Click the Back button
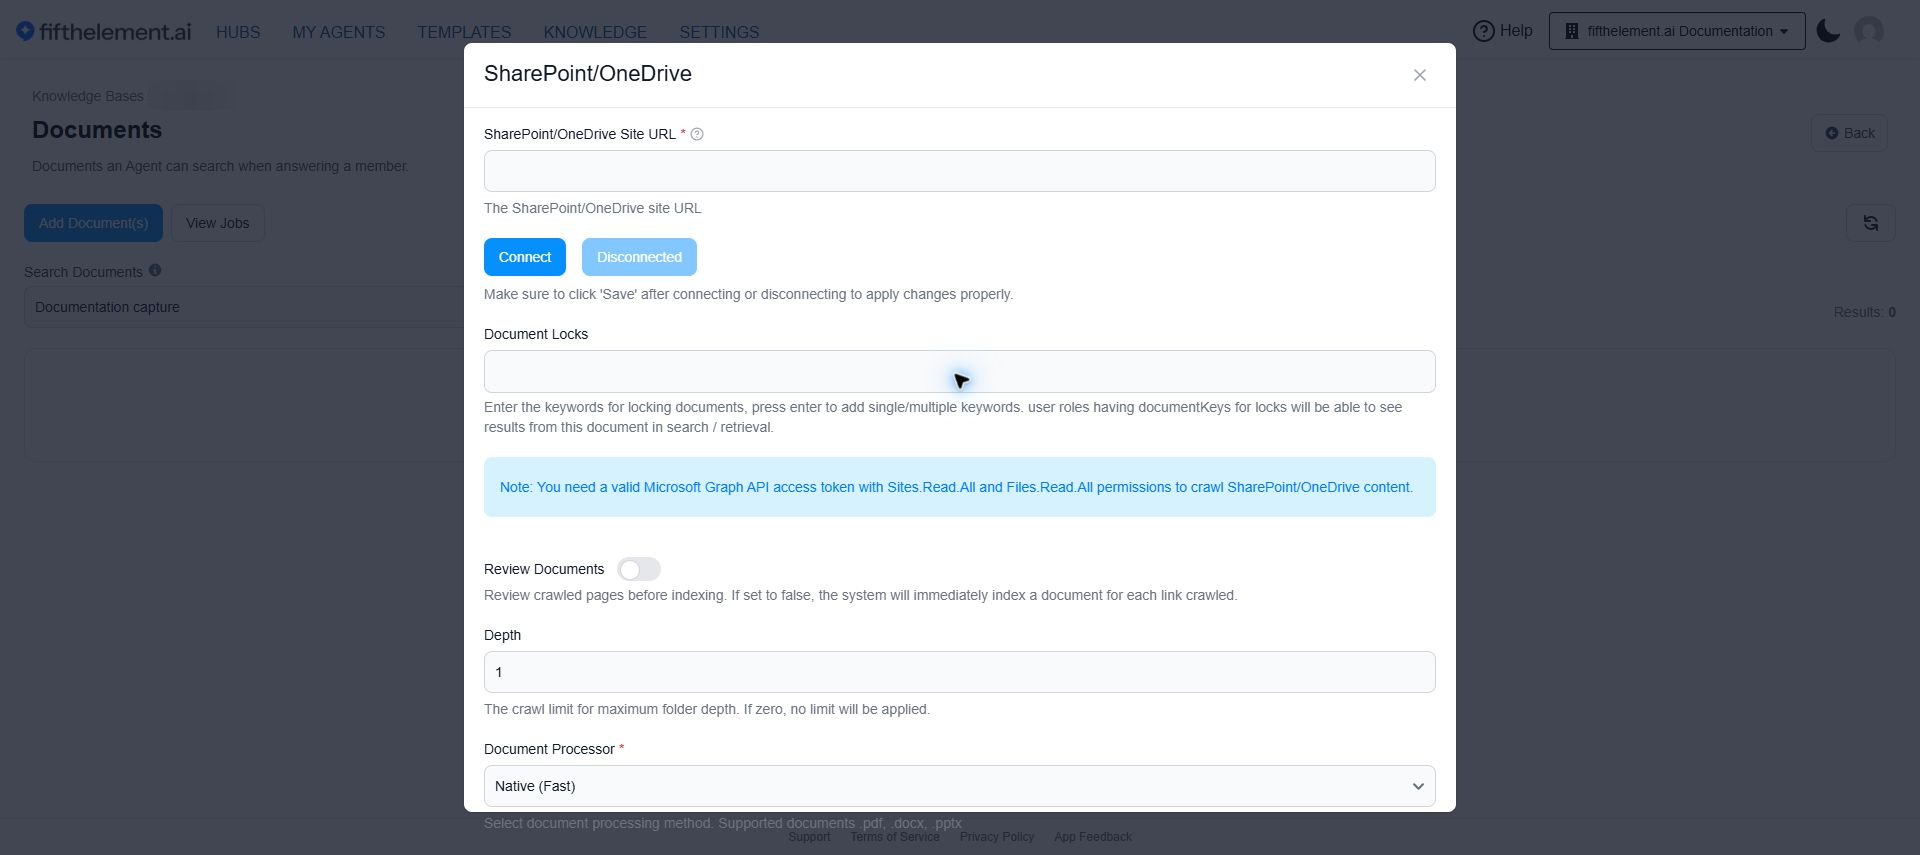Screen dimensions: 1920x855 (1849, 133)
